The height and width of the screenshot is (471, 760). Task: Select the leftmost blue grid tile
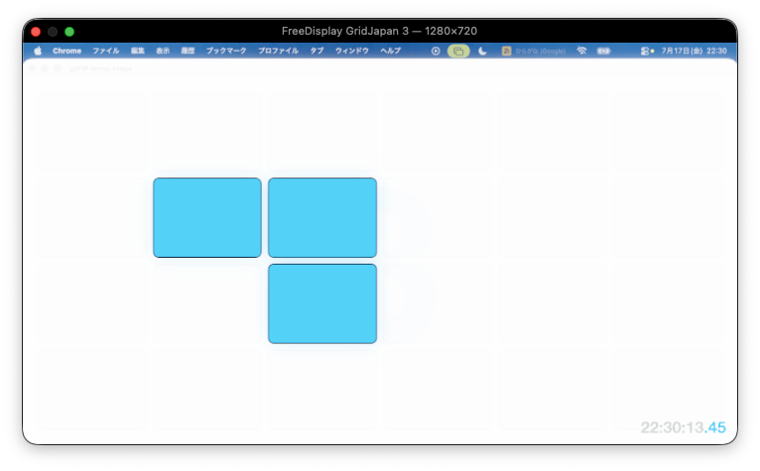point(207,218)
